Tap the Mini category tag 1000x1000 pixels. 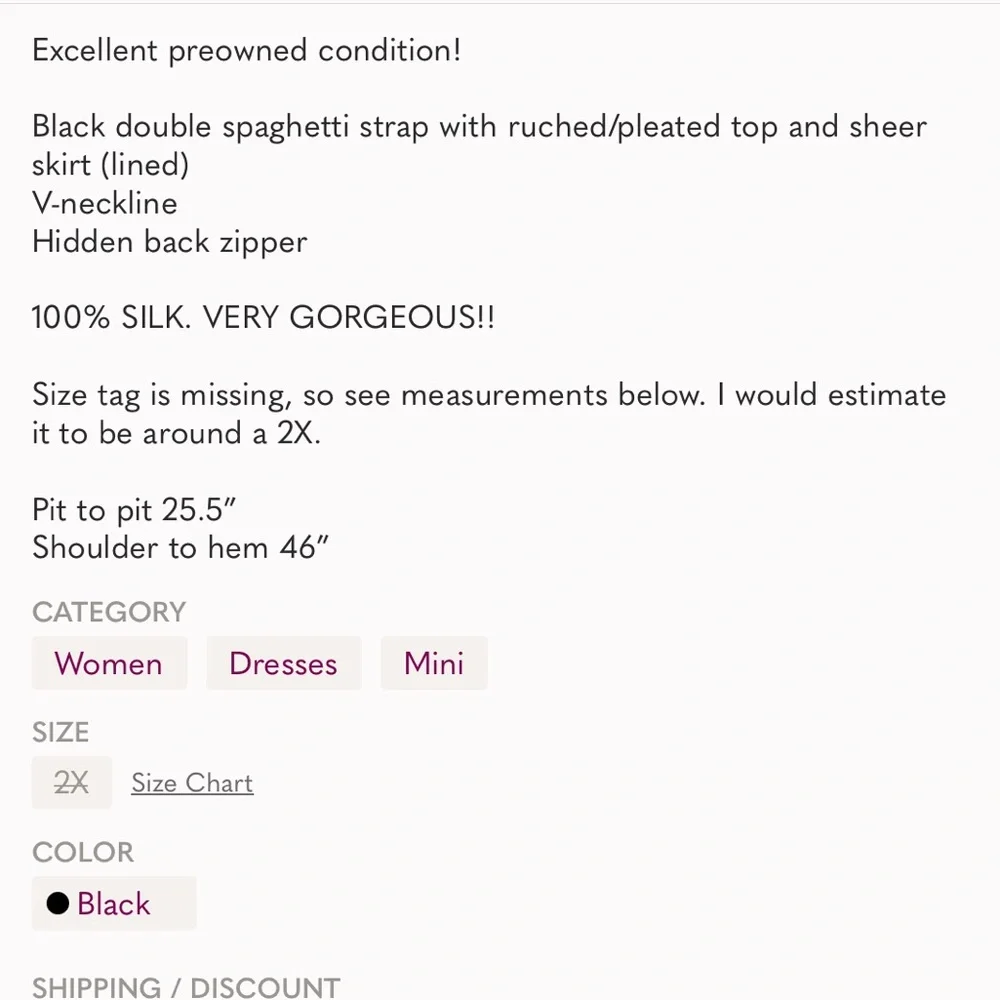[434, 664]
